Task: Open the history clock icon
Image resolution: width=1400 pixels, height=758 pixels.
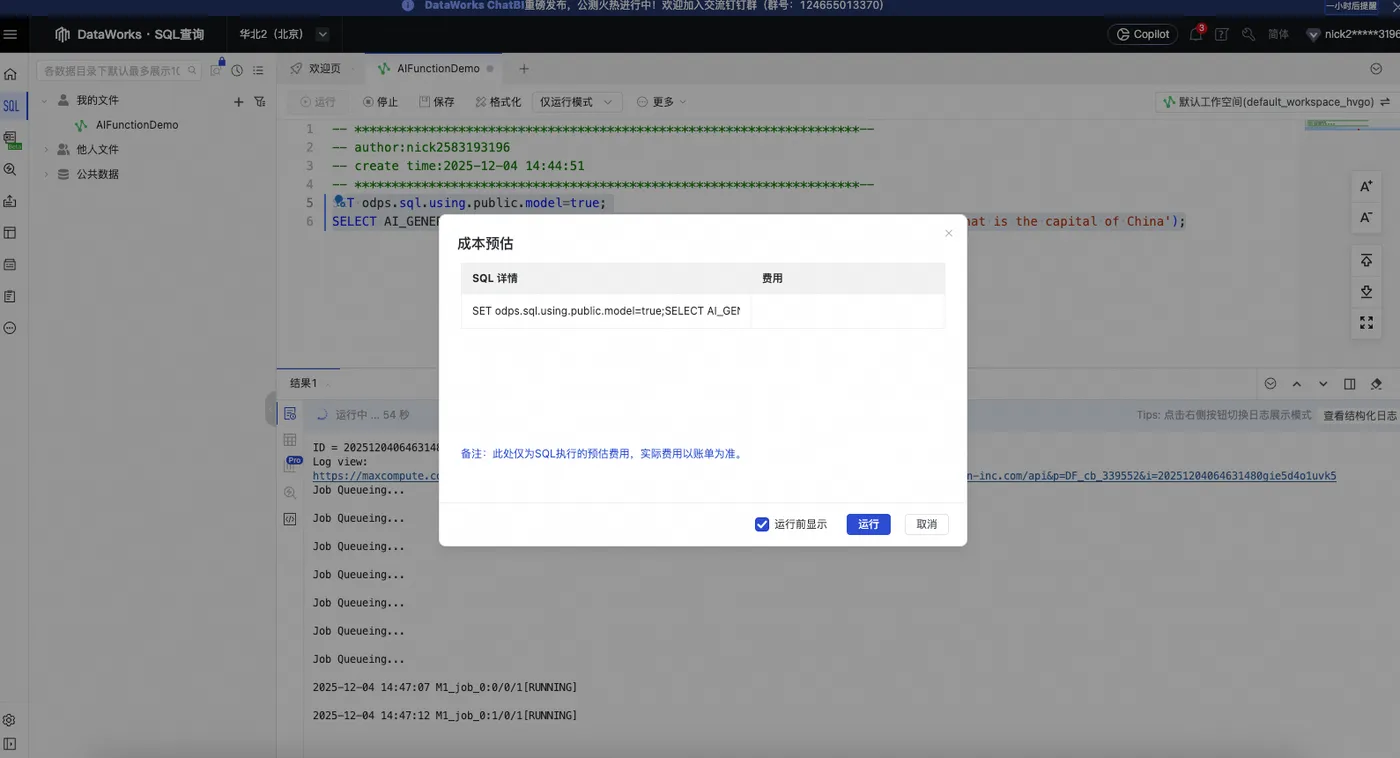Action: [237, 70]
